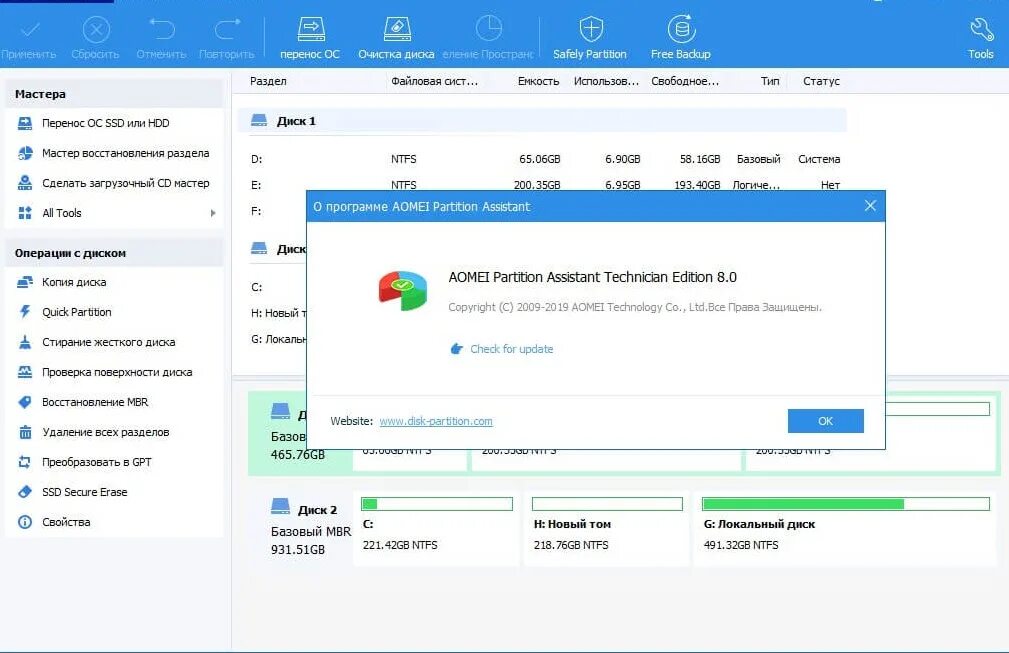
Task: Select the C: 221.42GB NTFS partition block
Action: point(436,529)
